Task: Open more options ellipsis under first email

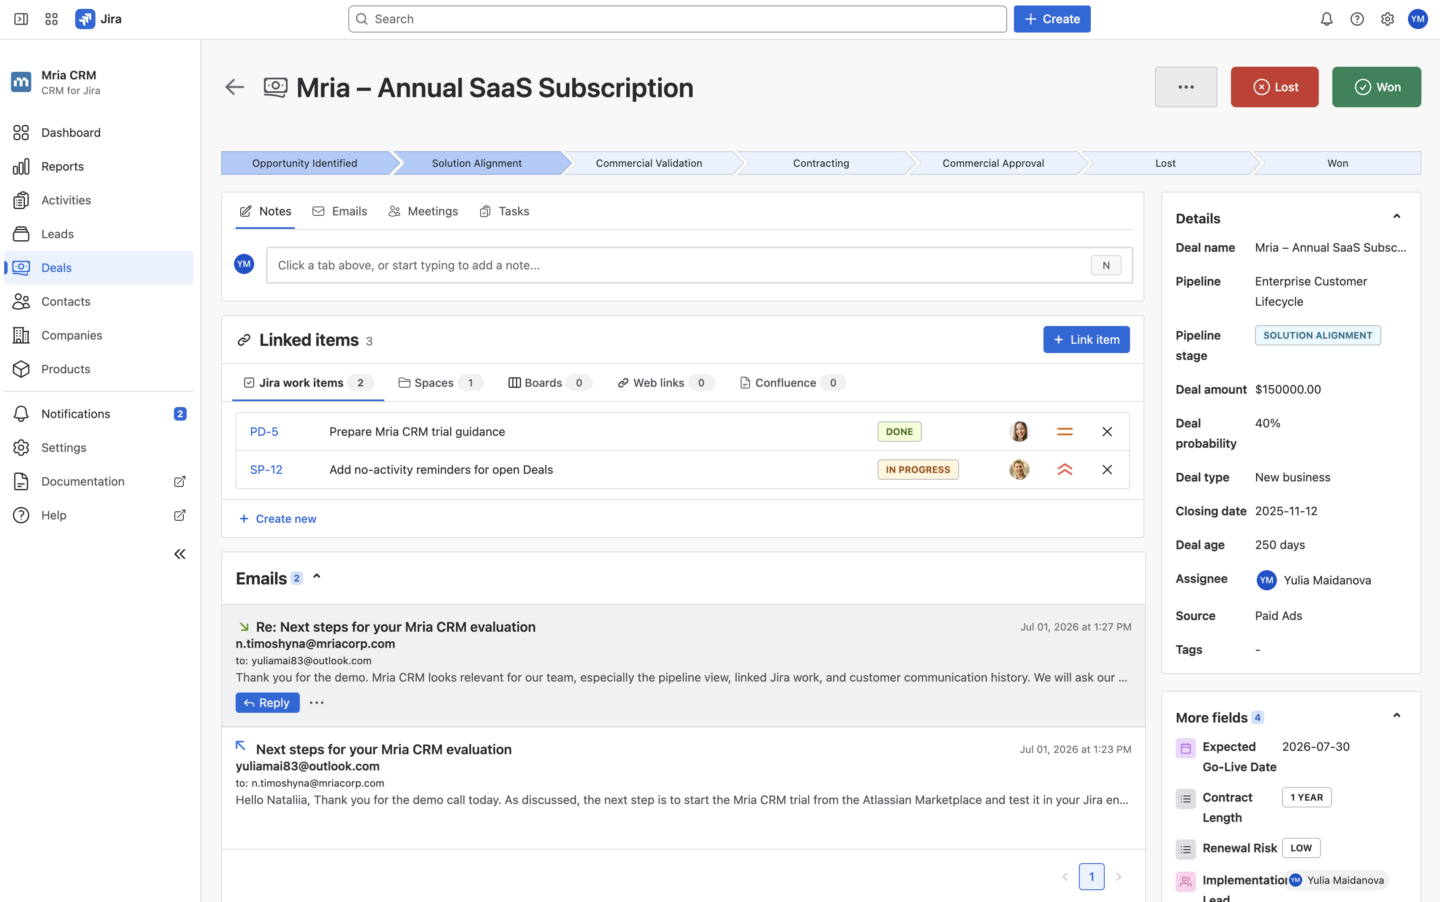Action: point(317,703)
